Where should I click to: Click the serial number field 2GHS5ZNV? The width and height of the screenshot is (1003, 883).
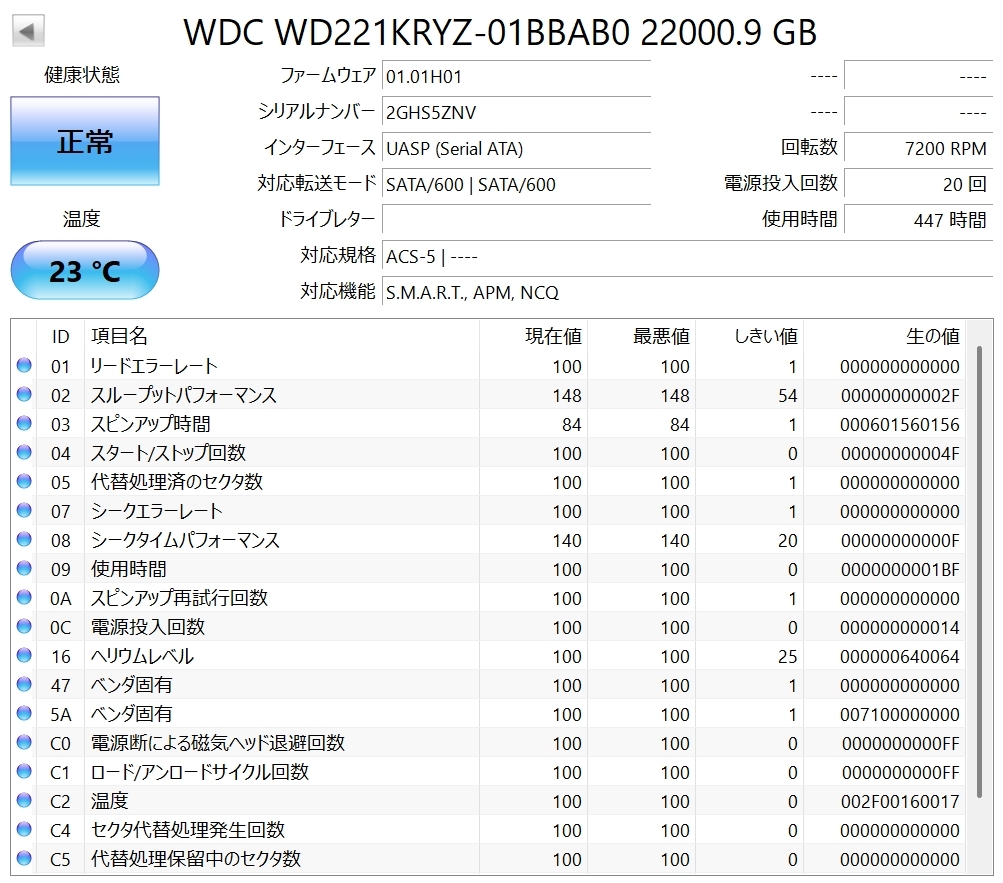tap(516, 113)
